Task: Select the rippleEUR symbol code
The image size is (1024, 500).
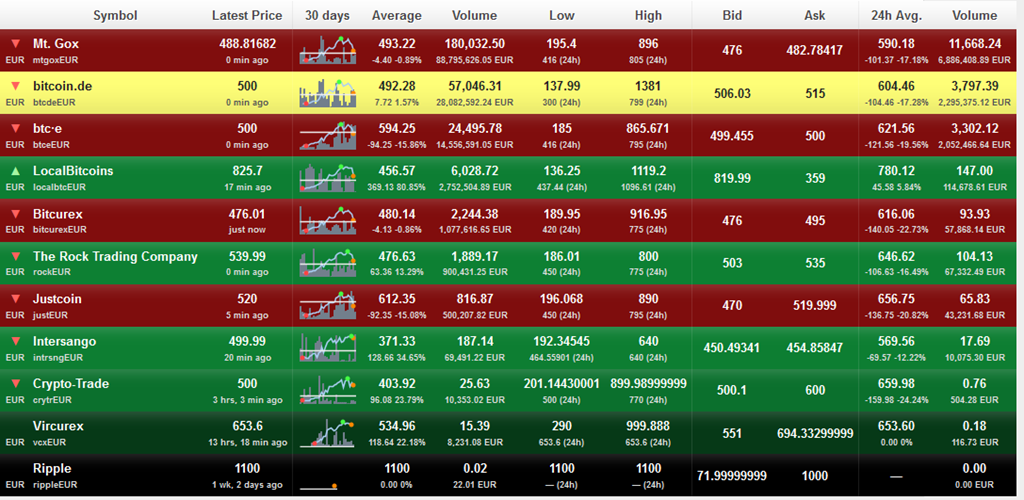Action: 55,484
